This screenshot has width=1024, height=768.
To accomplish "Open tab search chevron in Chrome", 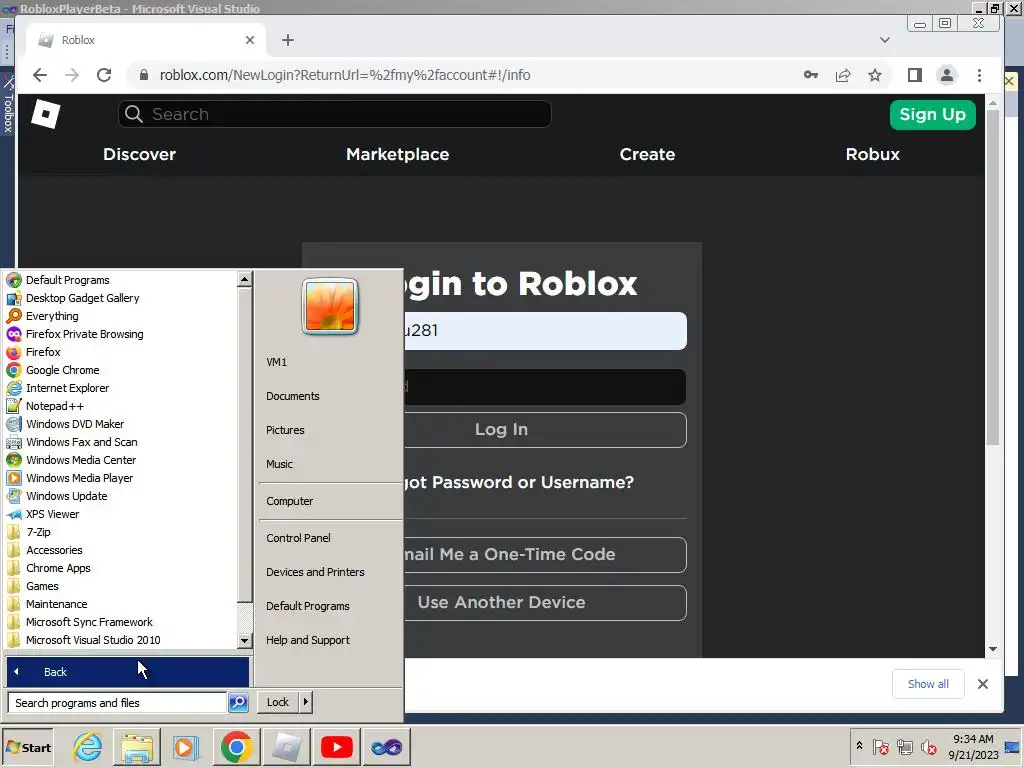I will [885, 40].
